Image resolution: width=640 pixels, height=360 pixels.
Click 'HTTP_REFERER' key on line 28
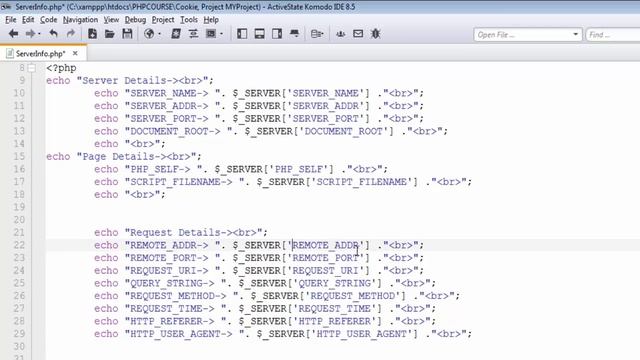335,321
